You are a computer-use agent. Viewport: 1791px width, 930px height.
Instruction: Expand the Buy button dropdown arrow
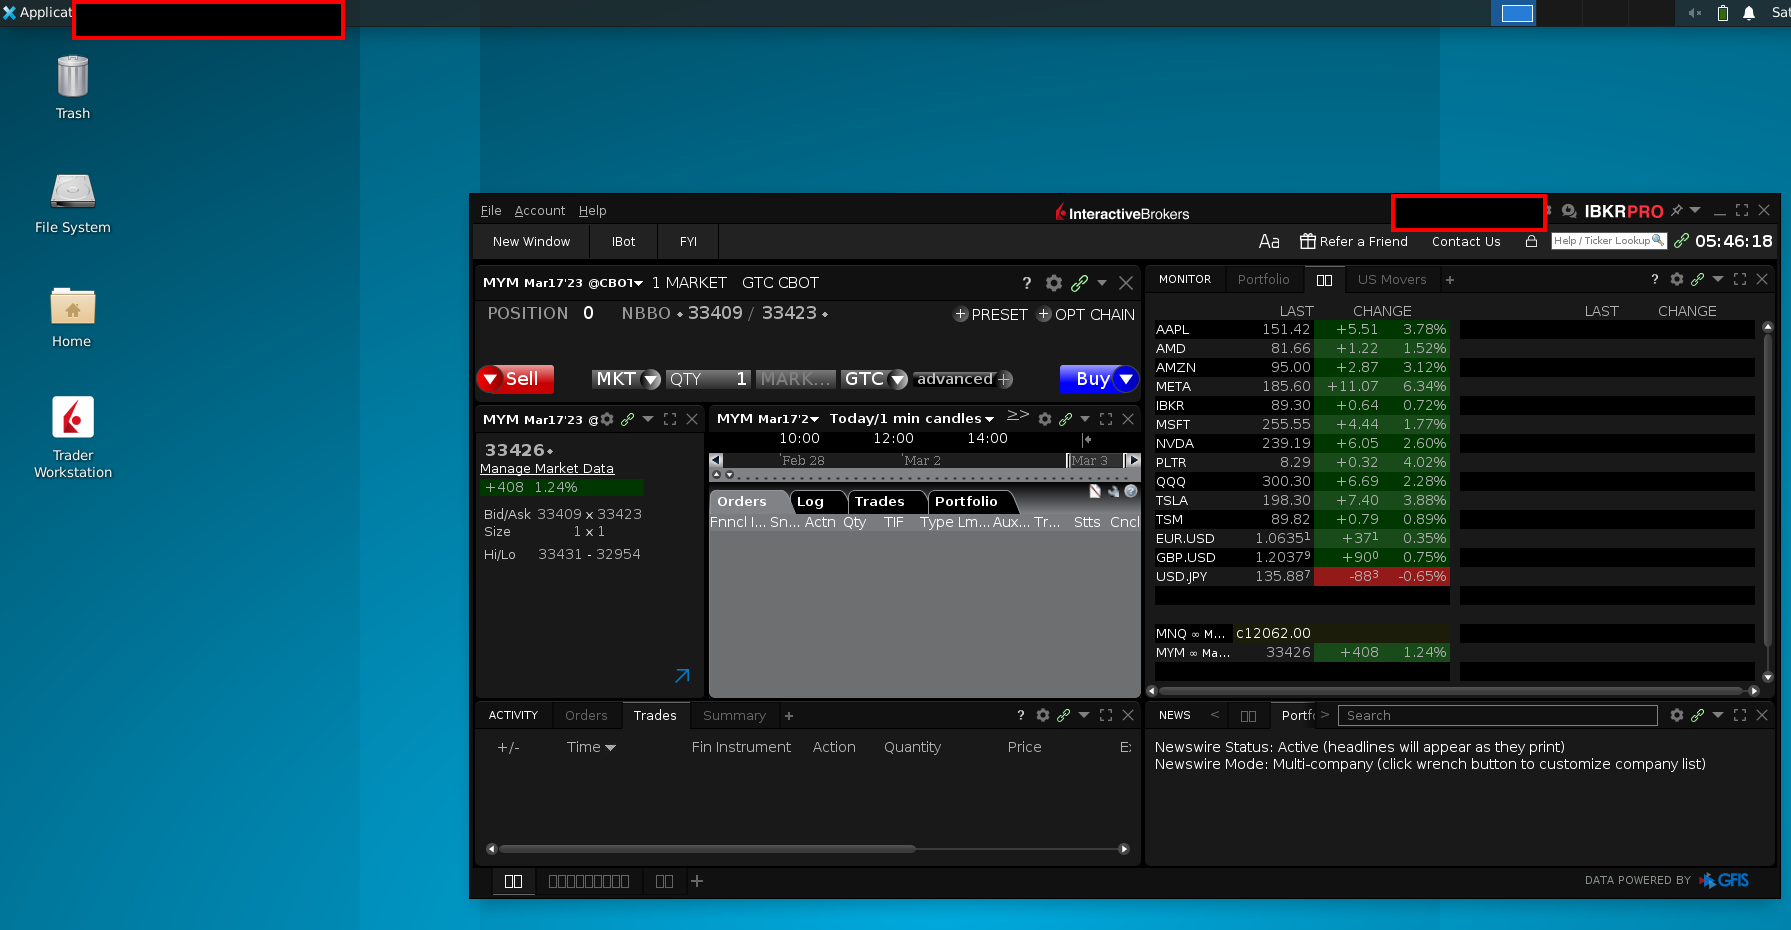(x=1126, y=379)
